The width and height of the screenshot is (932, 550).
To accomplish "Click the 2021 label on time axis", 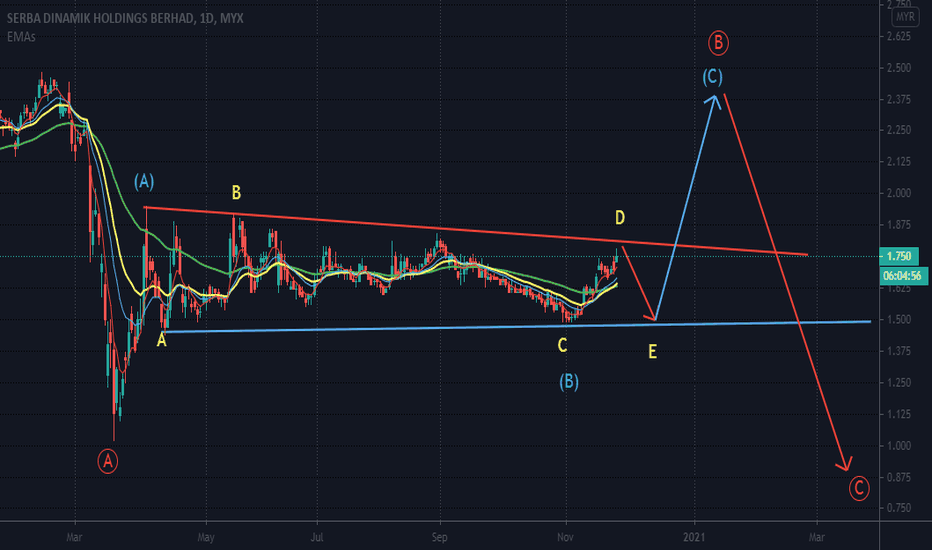I will click(x=694, y=538).
